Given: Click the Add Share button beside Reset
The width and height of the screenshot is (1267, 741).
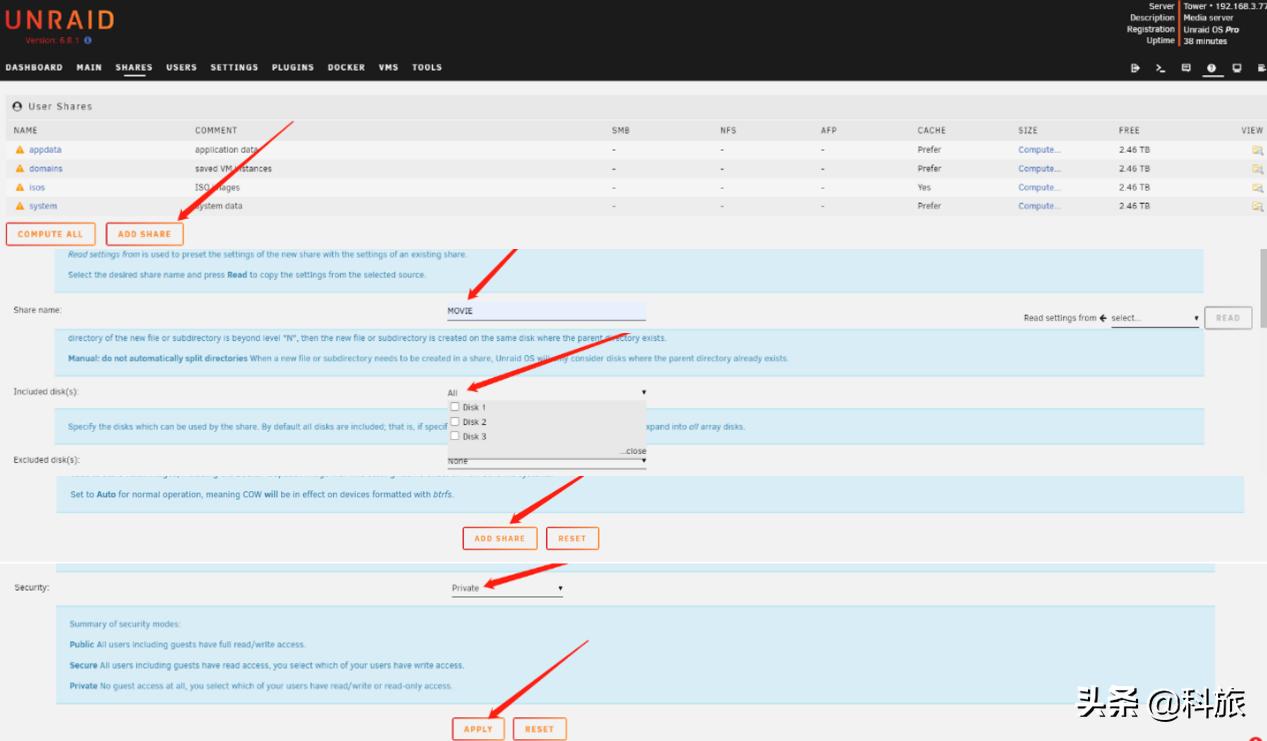Looking at the screenshot, I should point(500,538).
